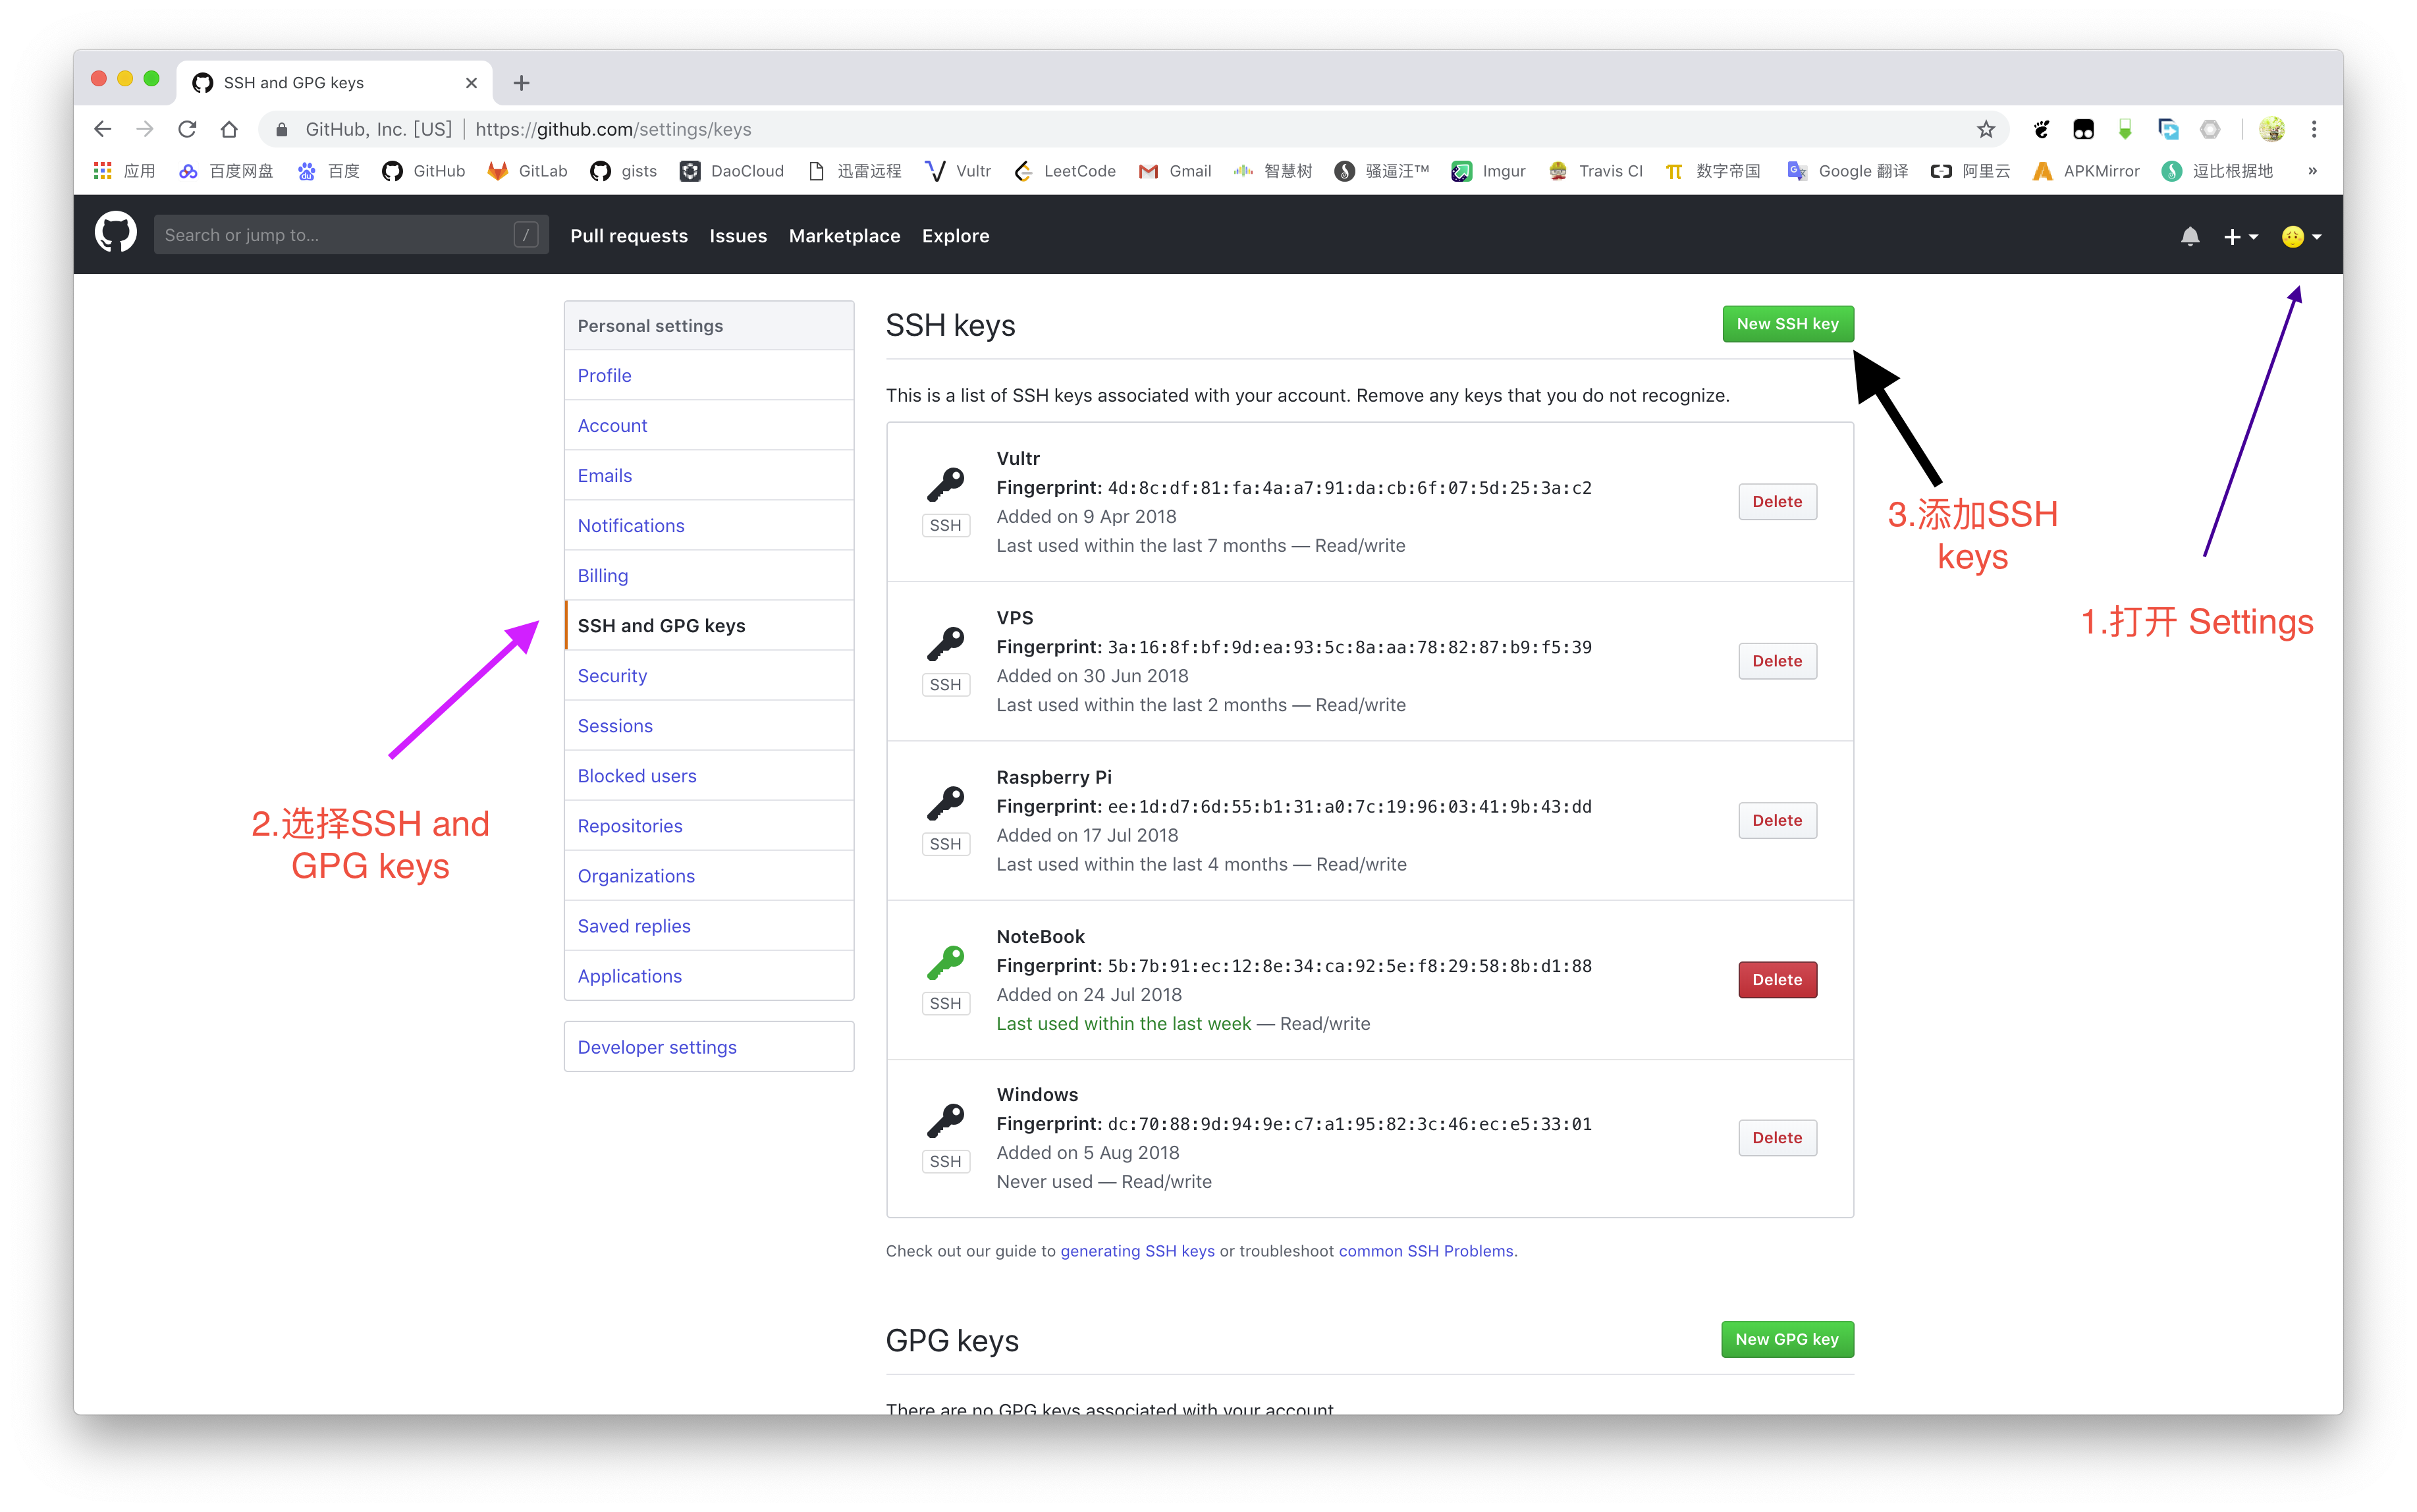Open the DaoCloud bookmark
Viewport: 2417px width, 1512px height.
(x=732, y=171)
